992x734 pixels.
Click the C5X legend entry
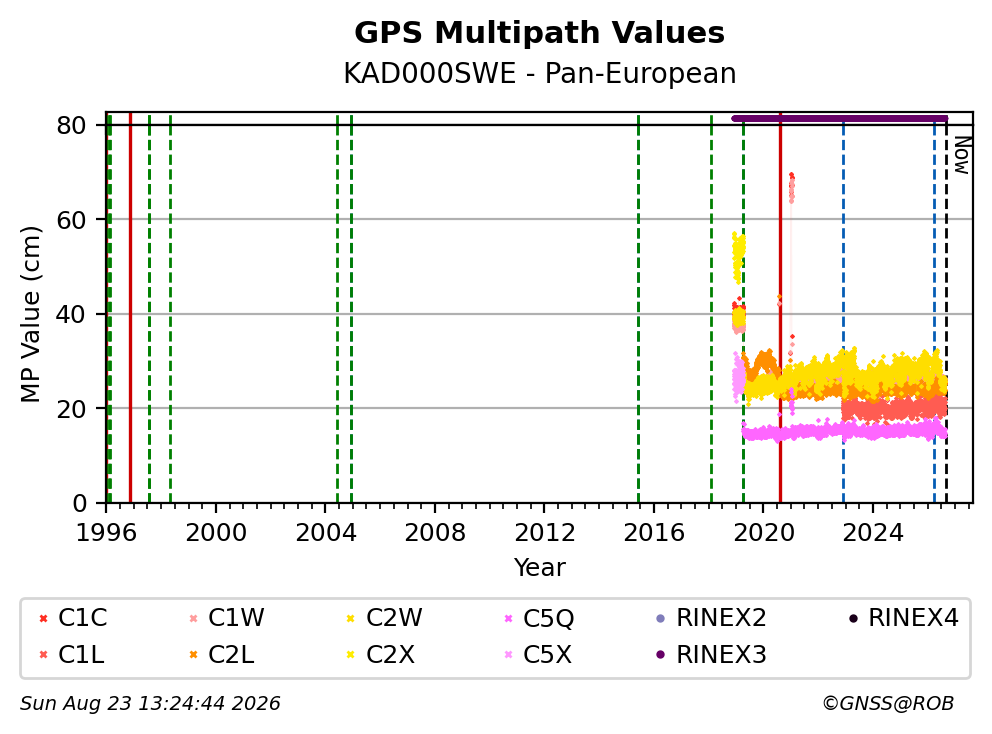pyautogui.click(x=538, y=655)
